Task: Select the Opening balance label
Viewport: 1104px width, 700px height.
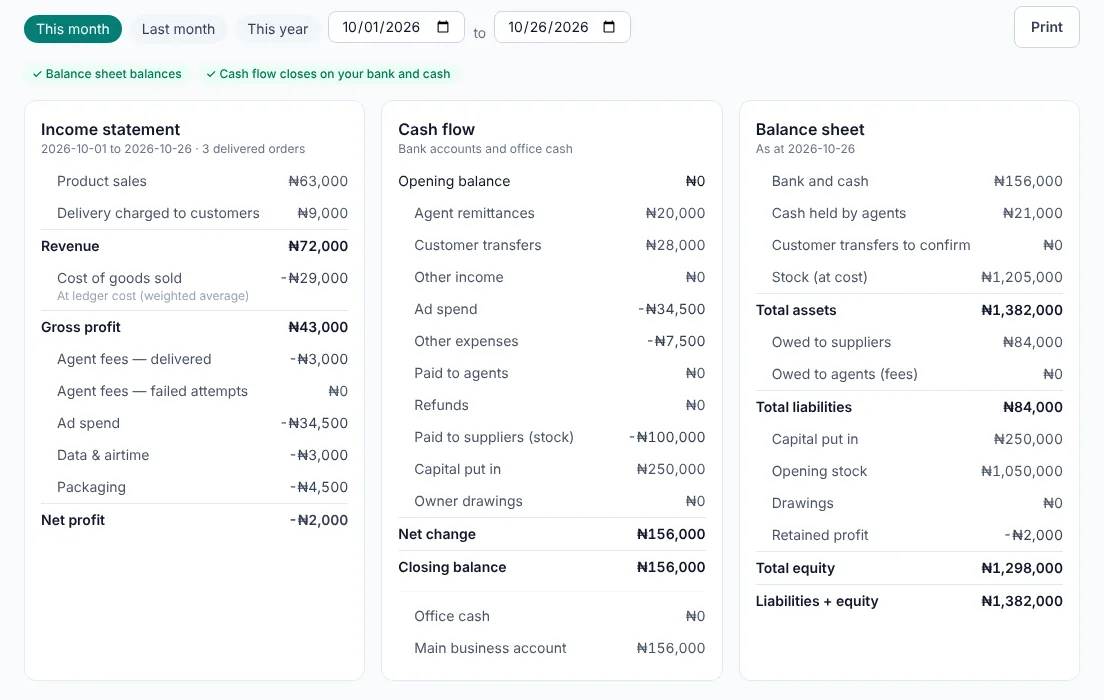Action: point(454,181)
